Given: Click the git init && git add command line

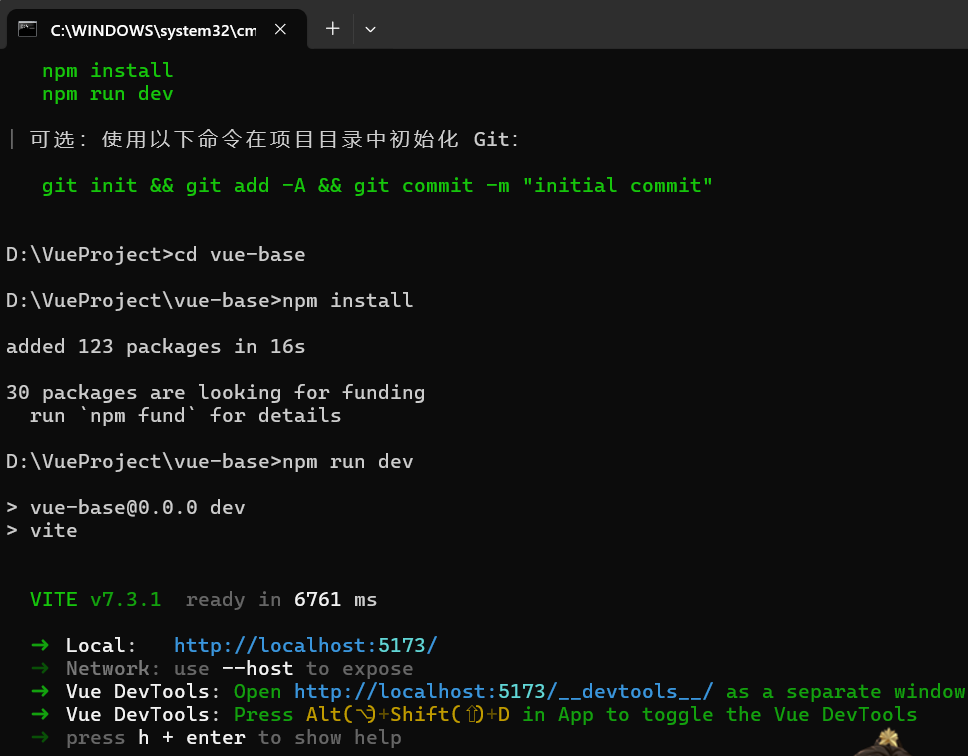Looking at the screenshot, I should point(377,186).
